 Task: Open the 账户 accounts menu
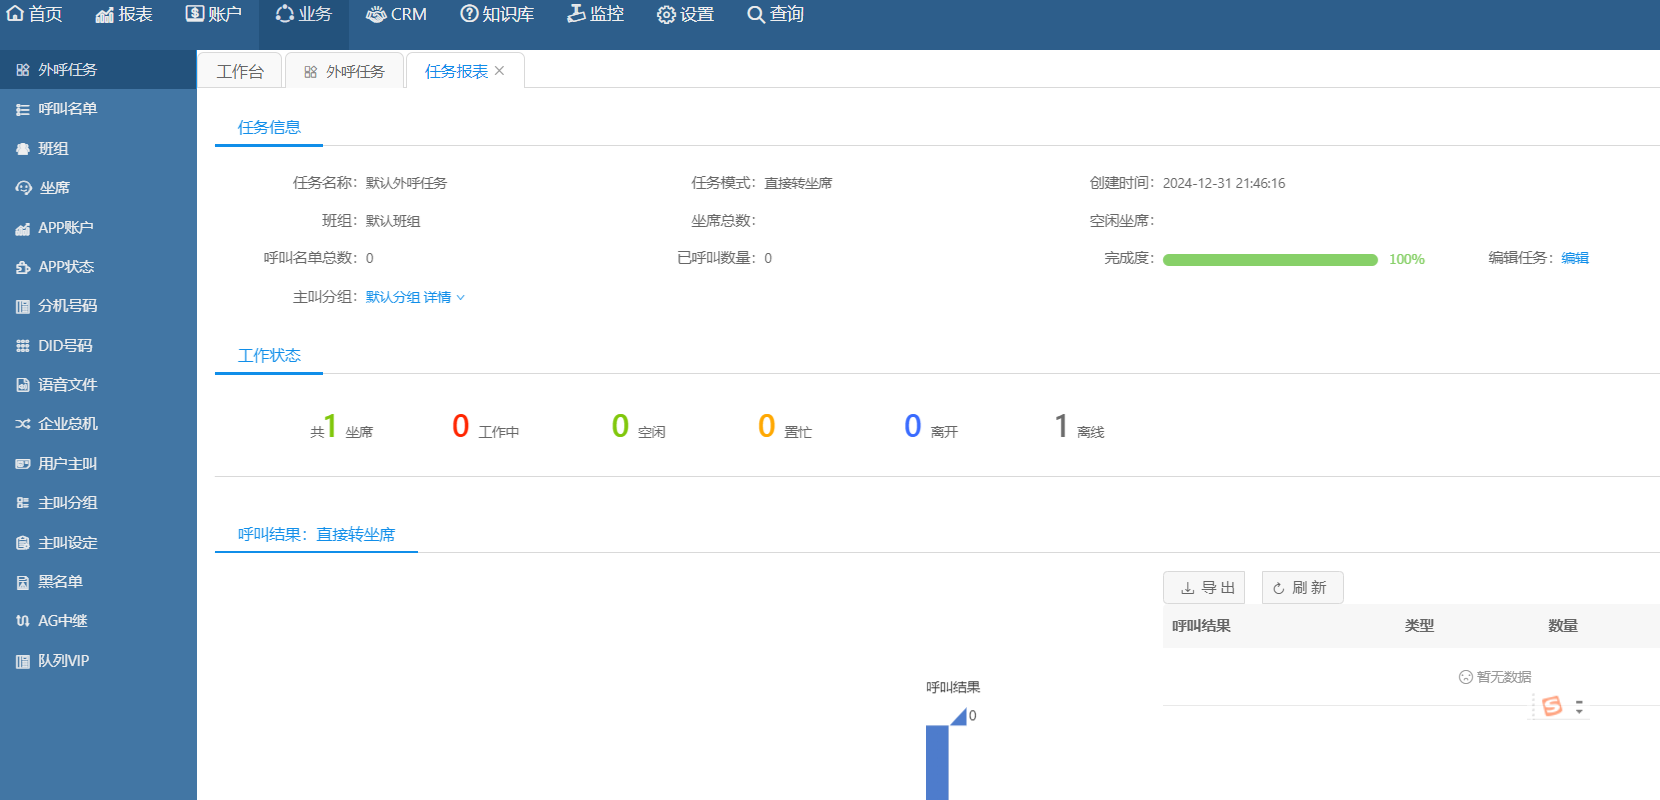pyautogui.click(x=214, y=14)
